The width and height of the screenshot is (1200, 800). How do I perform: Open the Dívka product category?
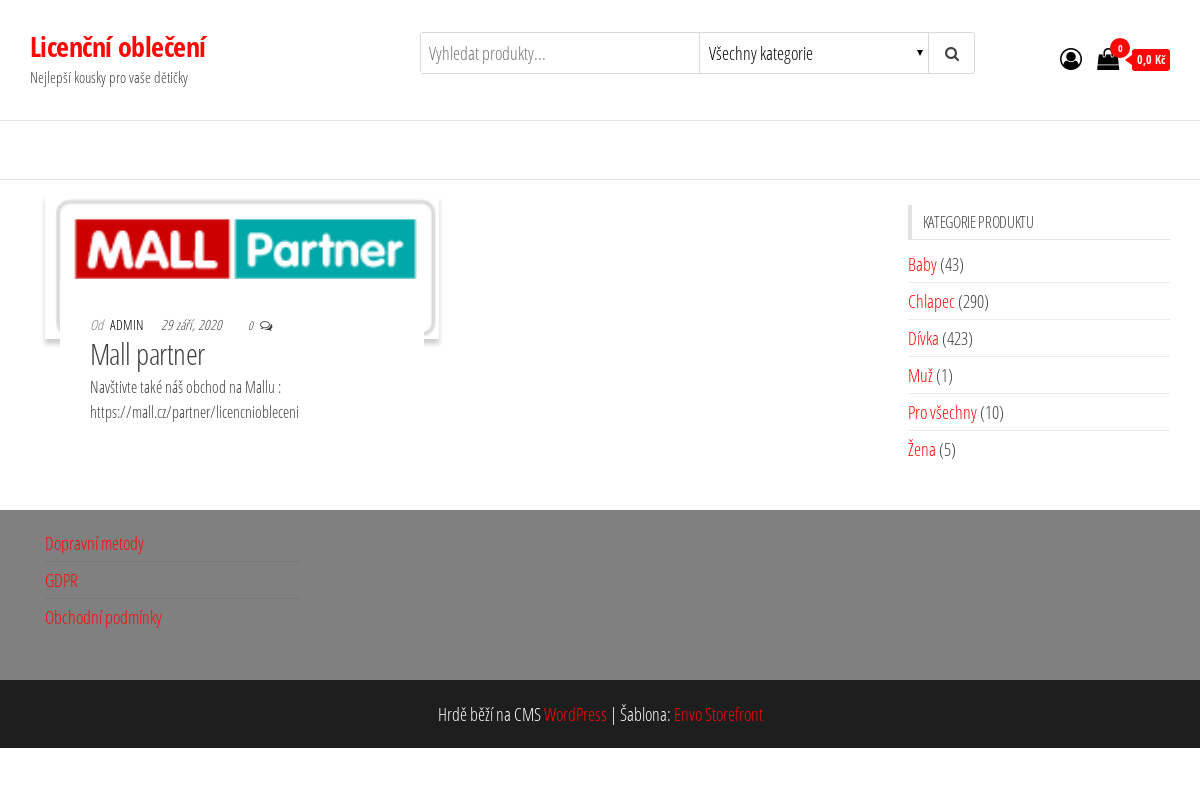coord(923,338)
